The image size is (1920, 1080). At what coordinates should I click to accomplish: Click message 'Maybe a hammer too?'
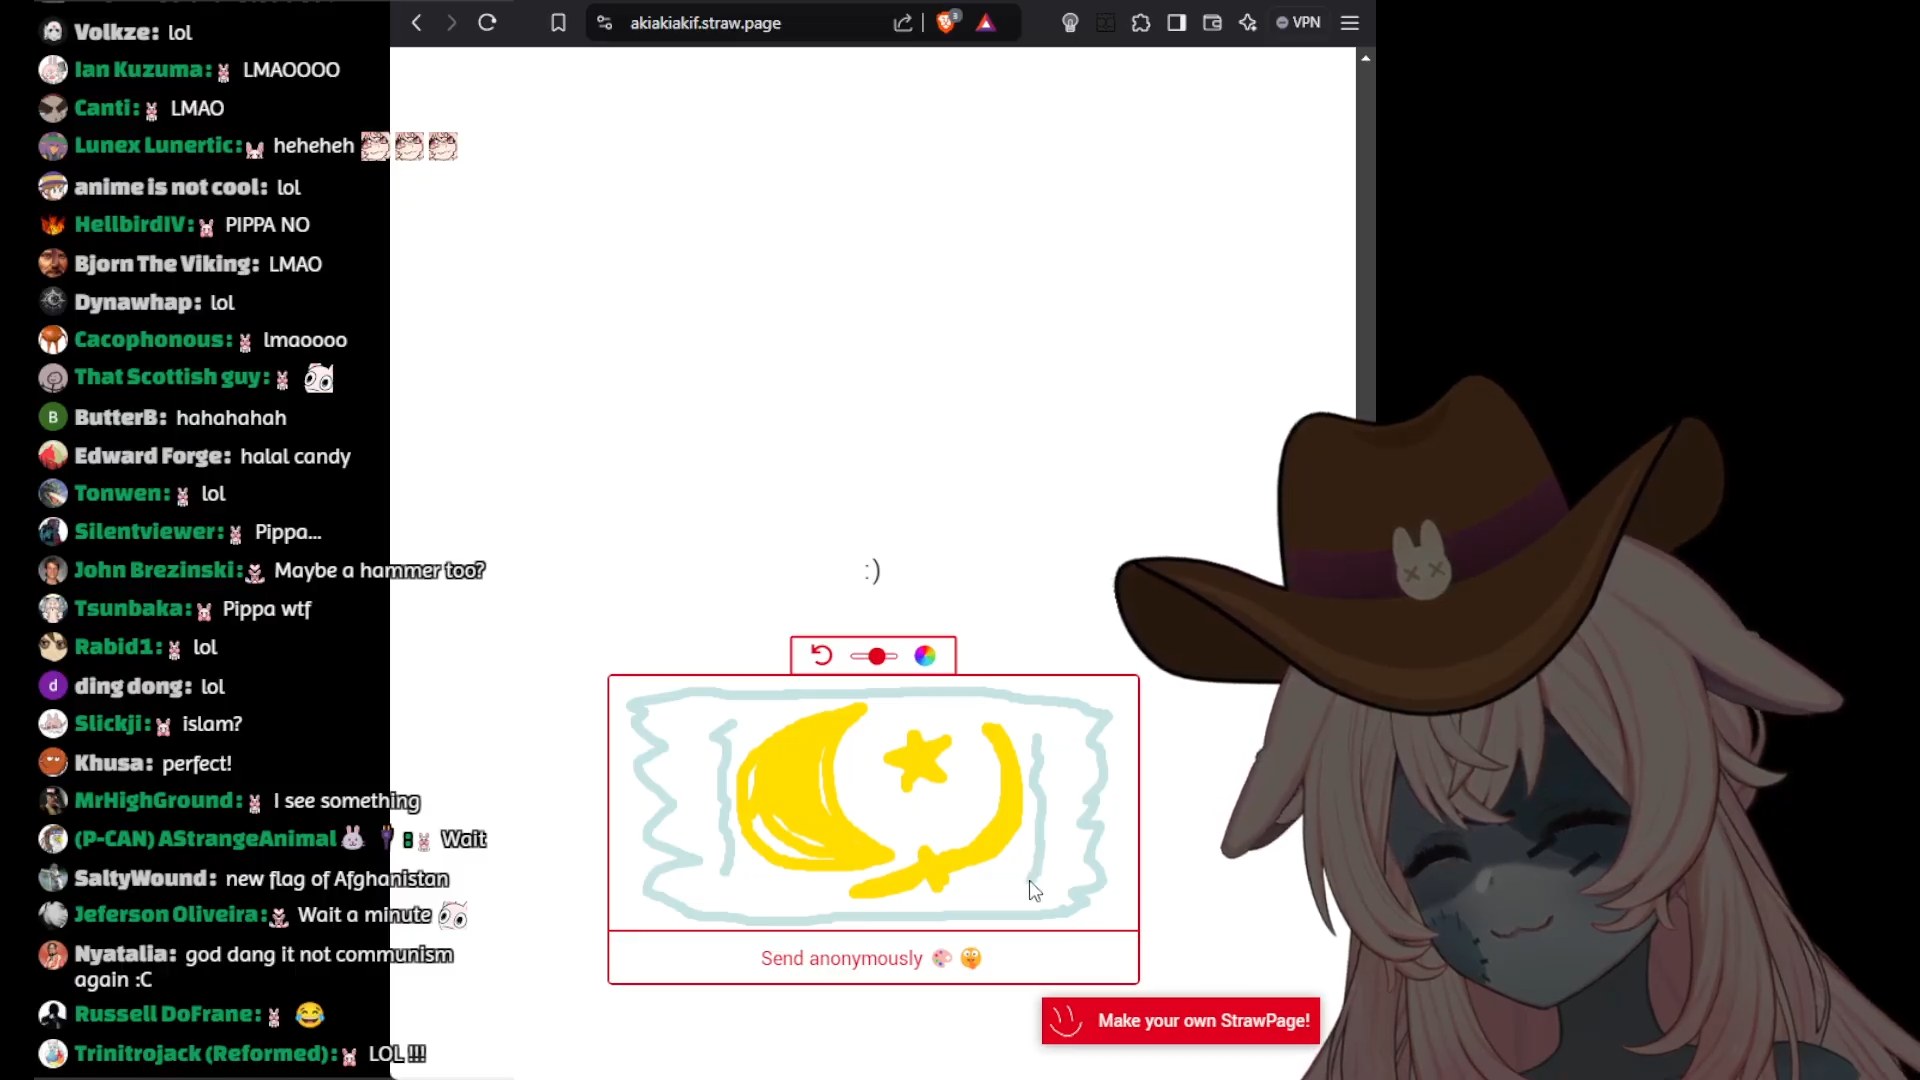(x=379, y=570)
